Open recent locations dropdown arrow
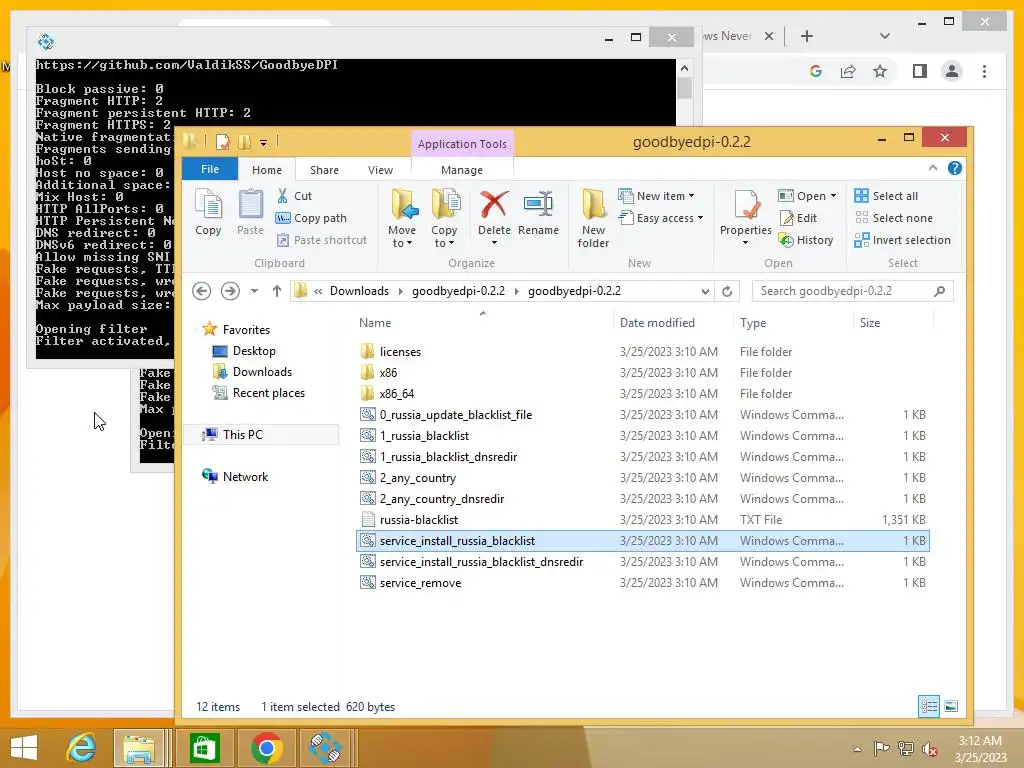 [254, 291]
